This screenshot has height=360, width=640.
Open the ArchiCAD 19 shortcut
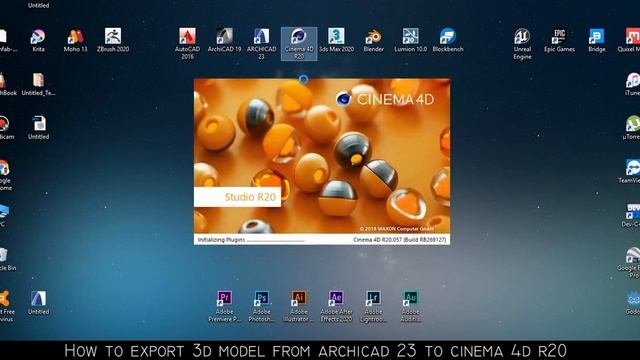click(x=224, y=40)
